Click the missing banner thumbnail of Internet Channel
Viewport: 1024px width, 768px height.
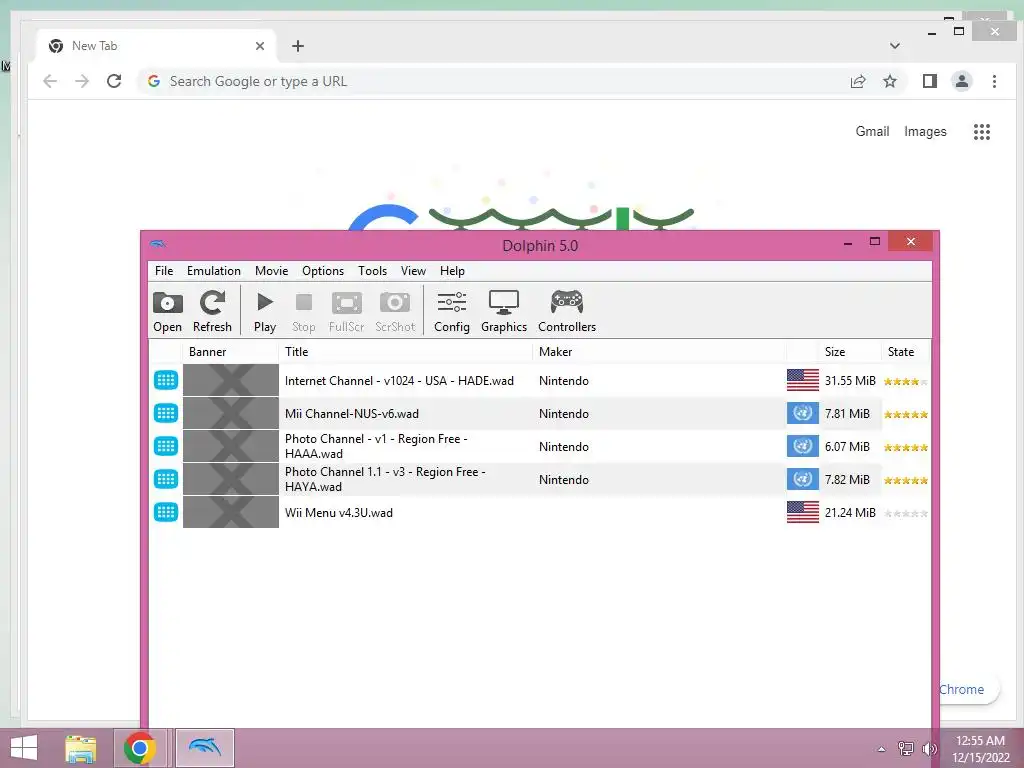click(231, 380)
